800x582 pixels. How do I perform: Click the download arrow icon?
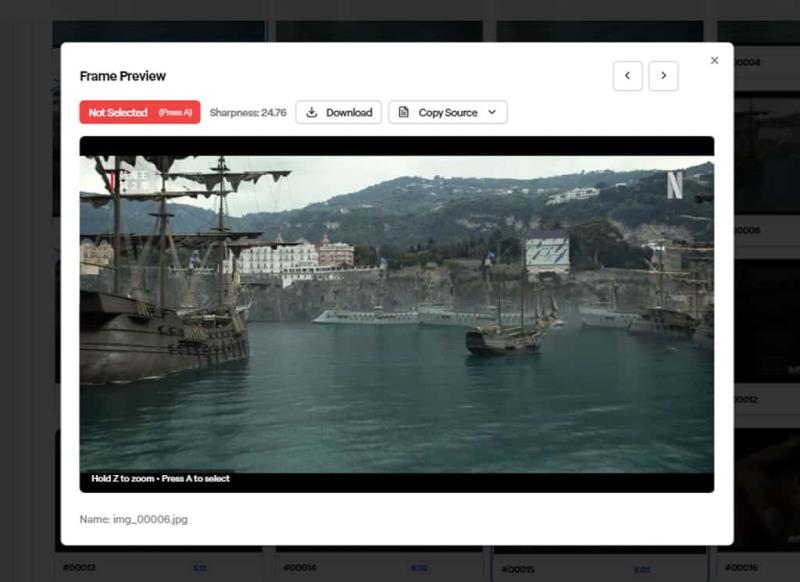(x=312, y=113)
